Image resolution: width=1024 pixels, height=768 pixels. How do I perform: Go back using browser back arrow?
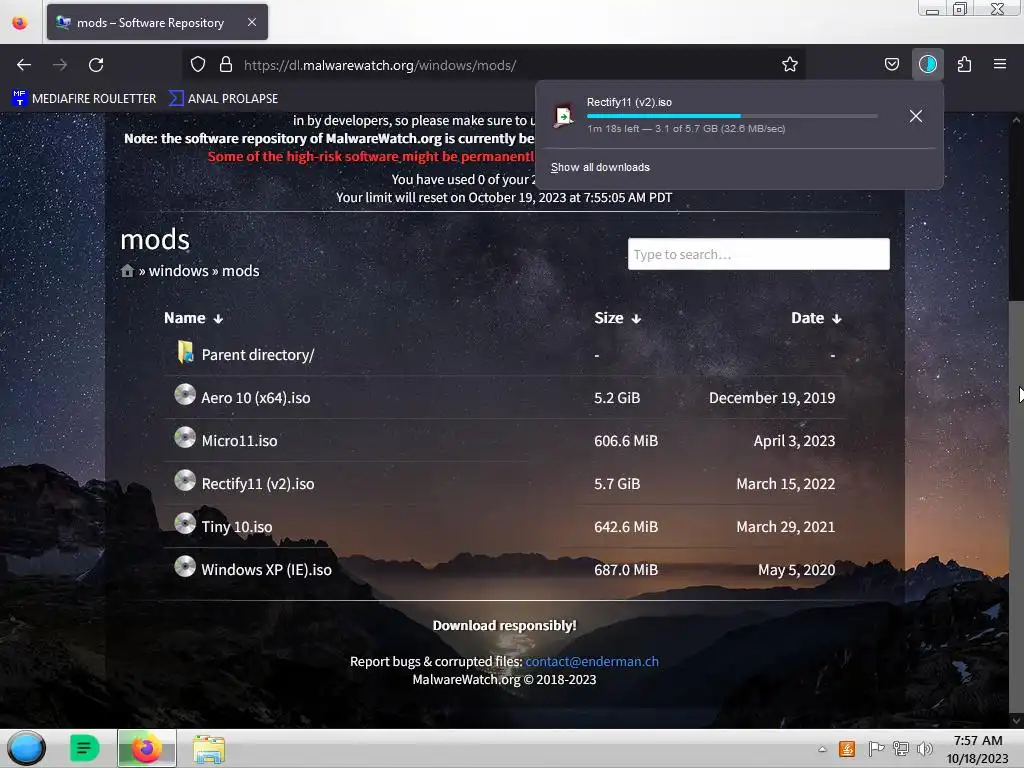coord(24,65)
